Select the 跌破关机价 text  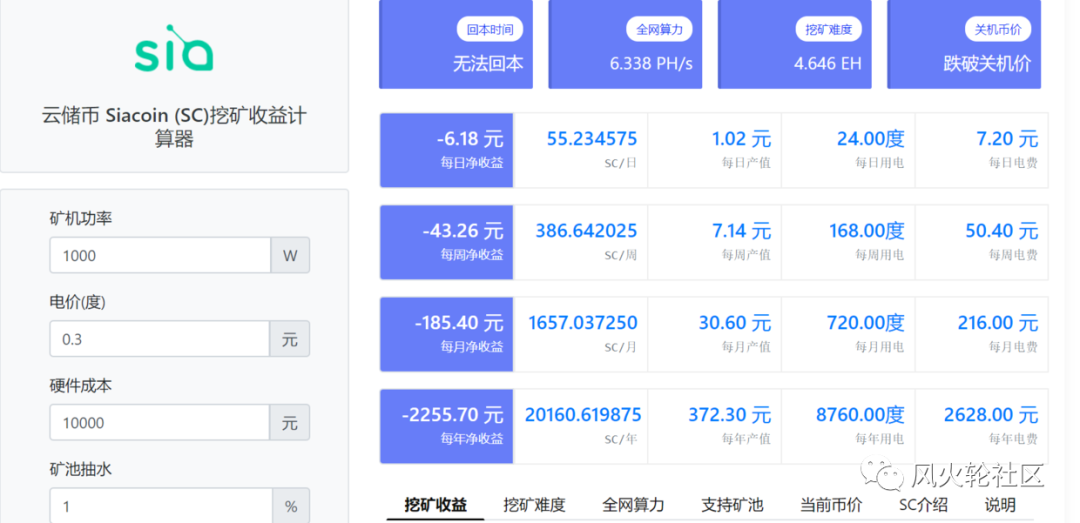988,64
